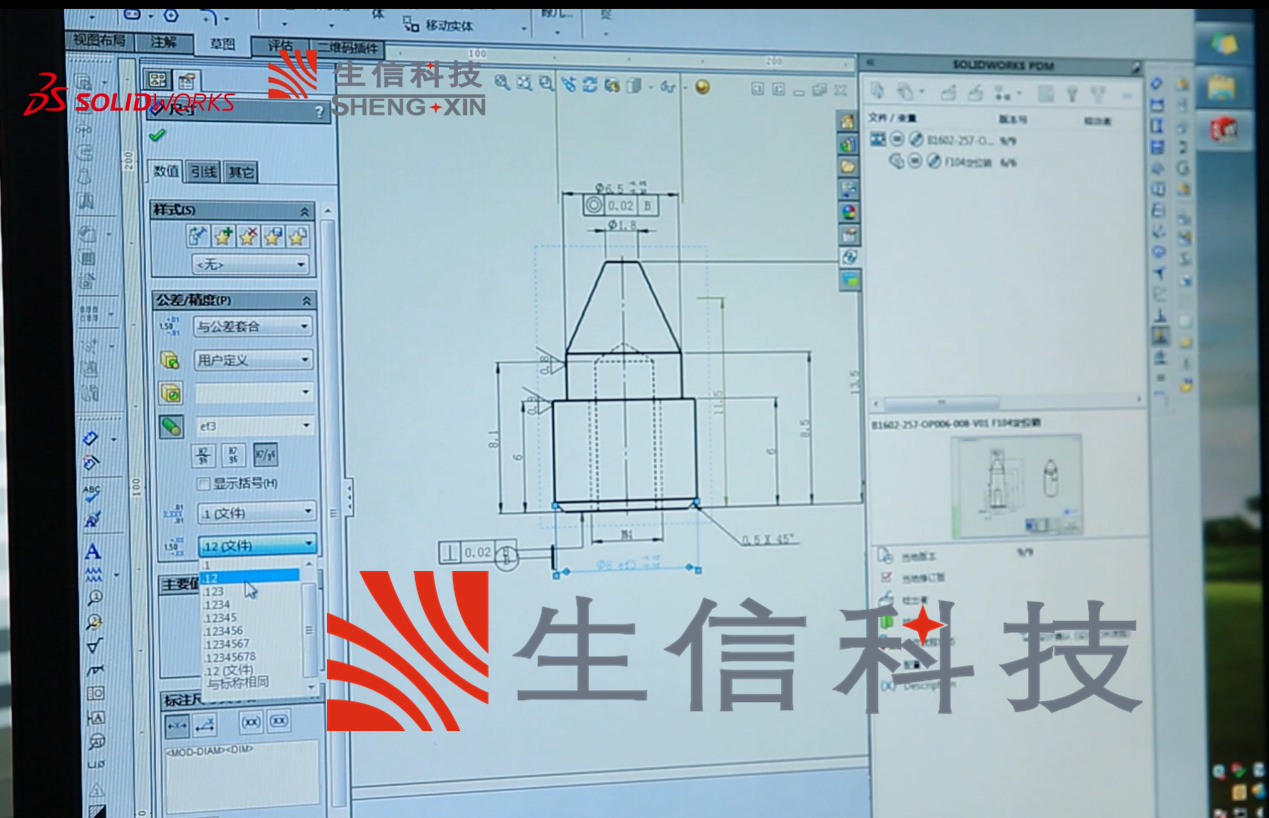Switch to the 其它 property tab

coord(240,173)
